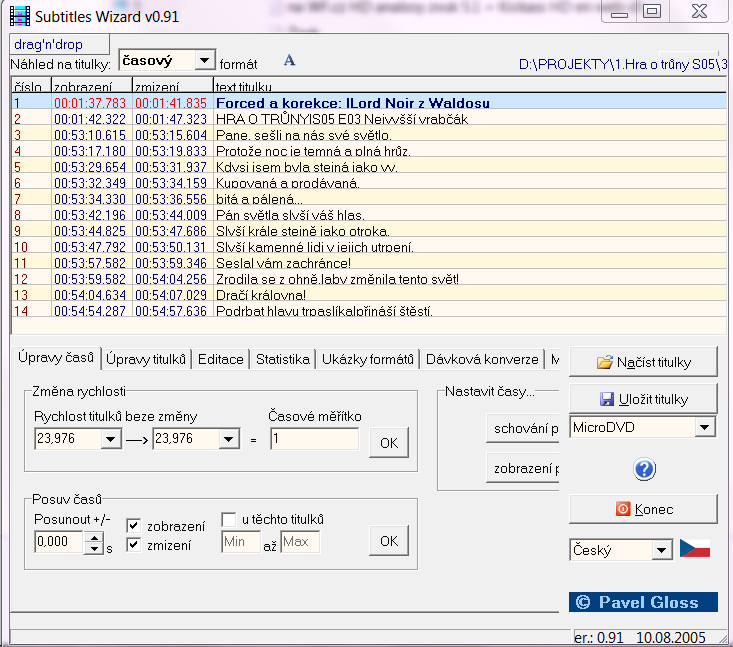Toggle the zobrazení checkbox
This screenshot has width=733, height=647.
[134, 525]
